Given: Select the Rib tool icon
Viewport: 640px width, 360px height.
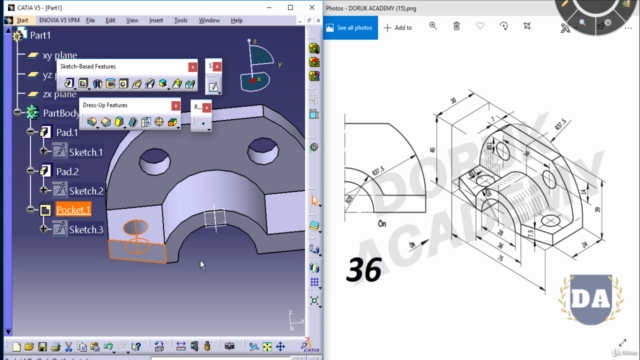Looking at the screenshot, I should [137, 83].
